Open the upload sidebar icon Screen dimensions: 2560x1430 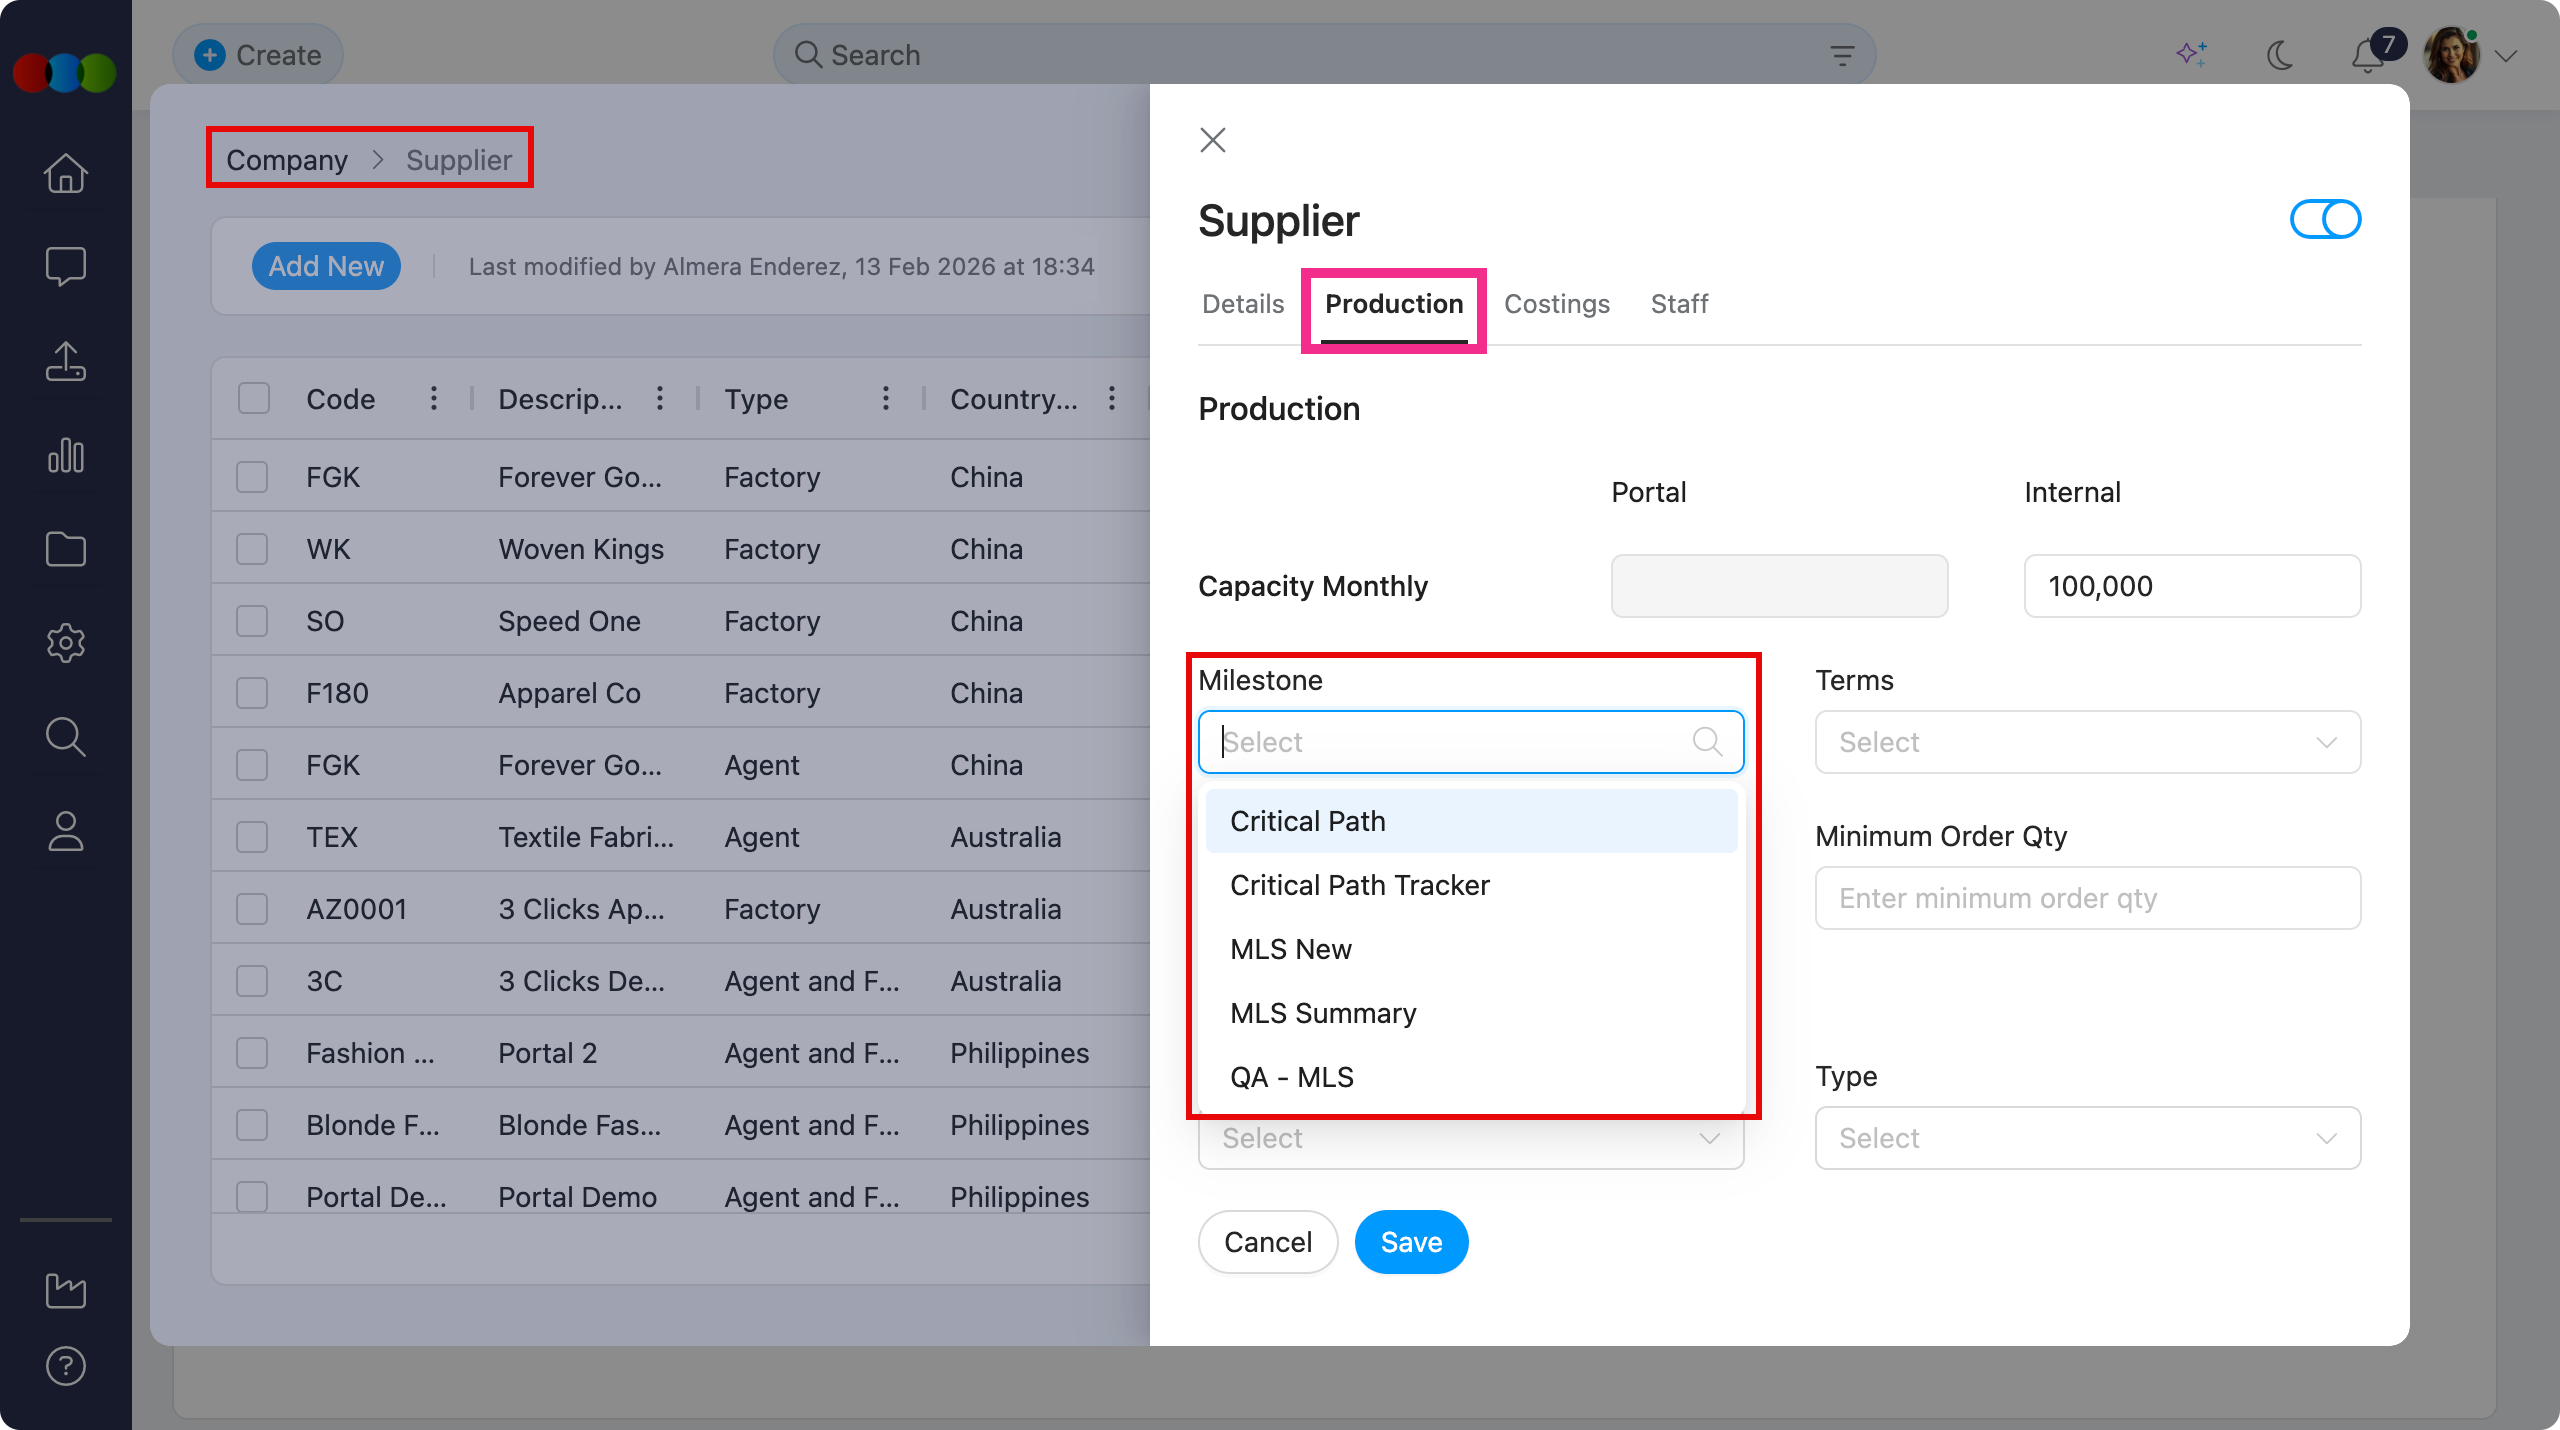pyautogui.click(x=66, y=361)
